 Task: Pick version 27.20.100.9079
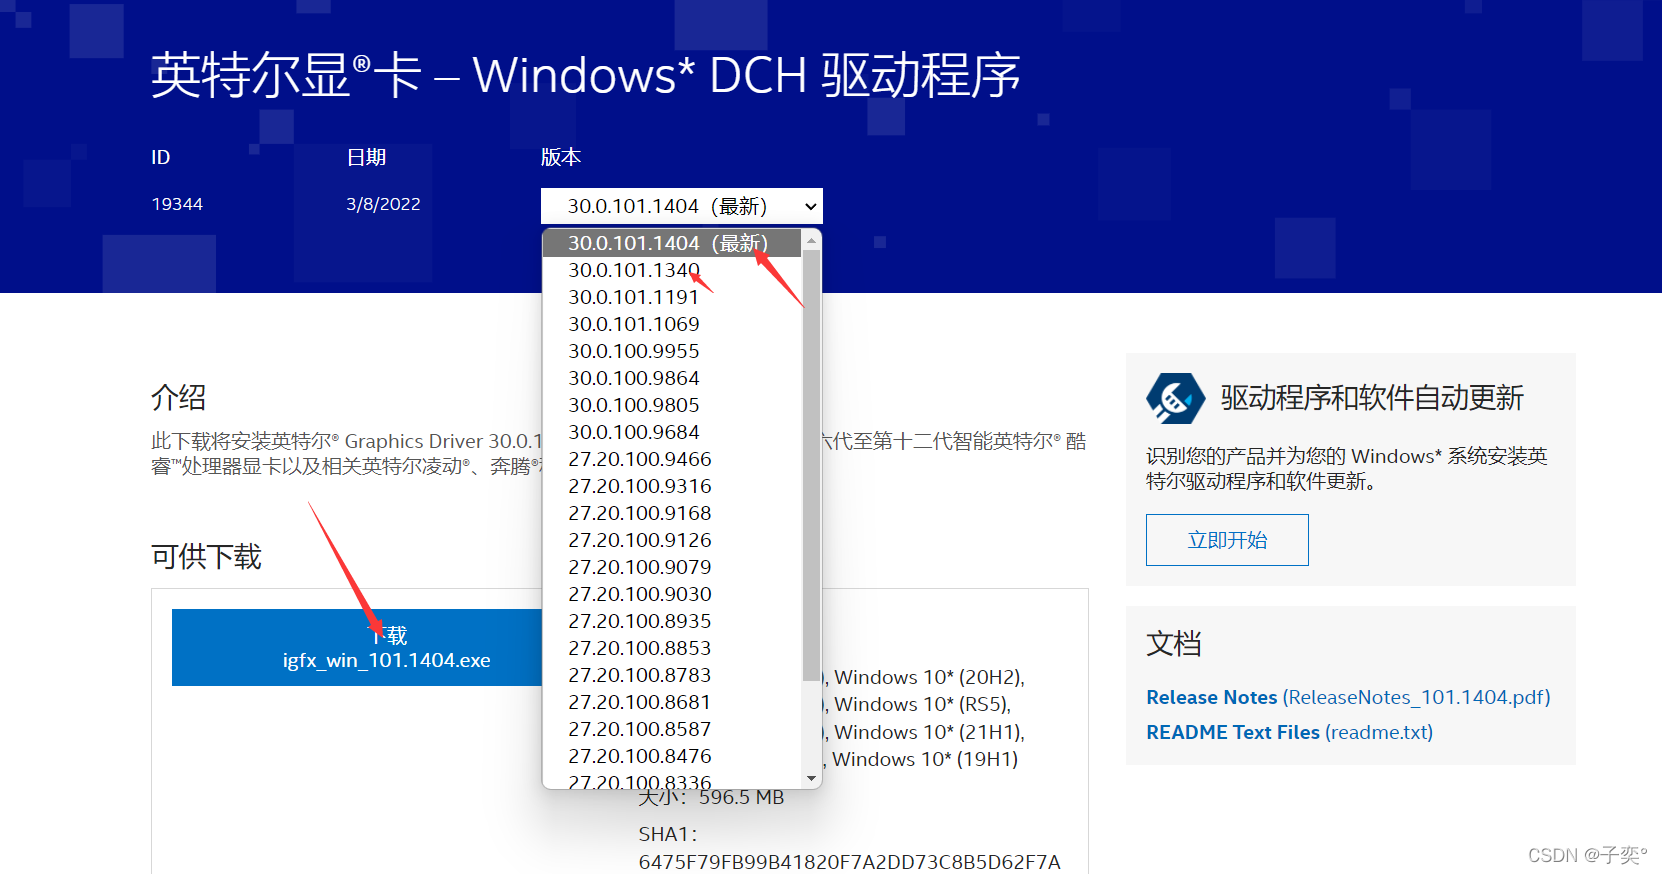tap(672, 567)
